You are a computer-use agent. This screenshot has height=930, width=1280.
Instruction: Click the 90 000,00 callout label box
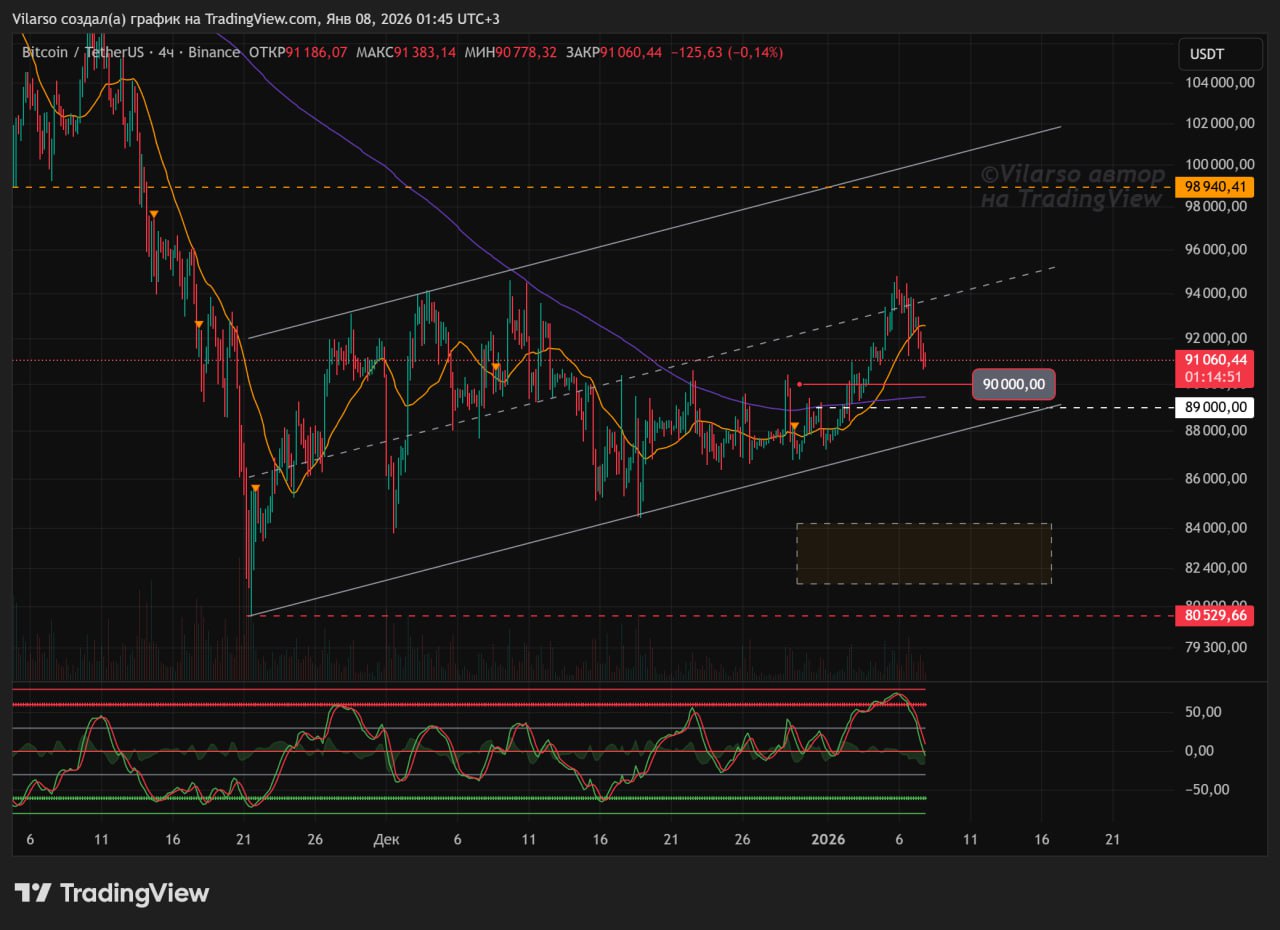click(x=1013, y=384)
